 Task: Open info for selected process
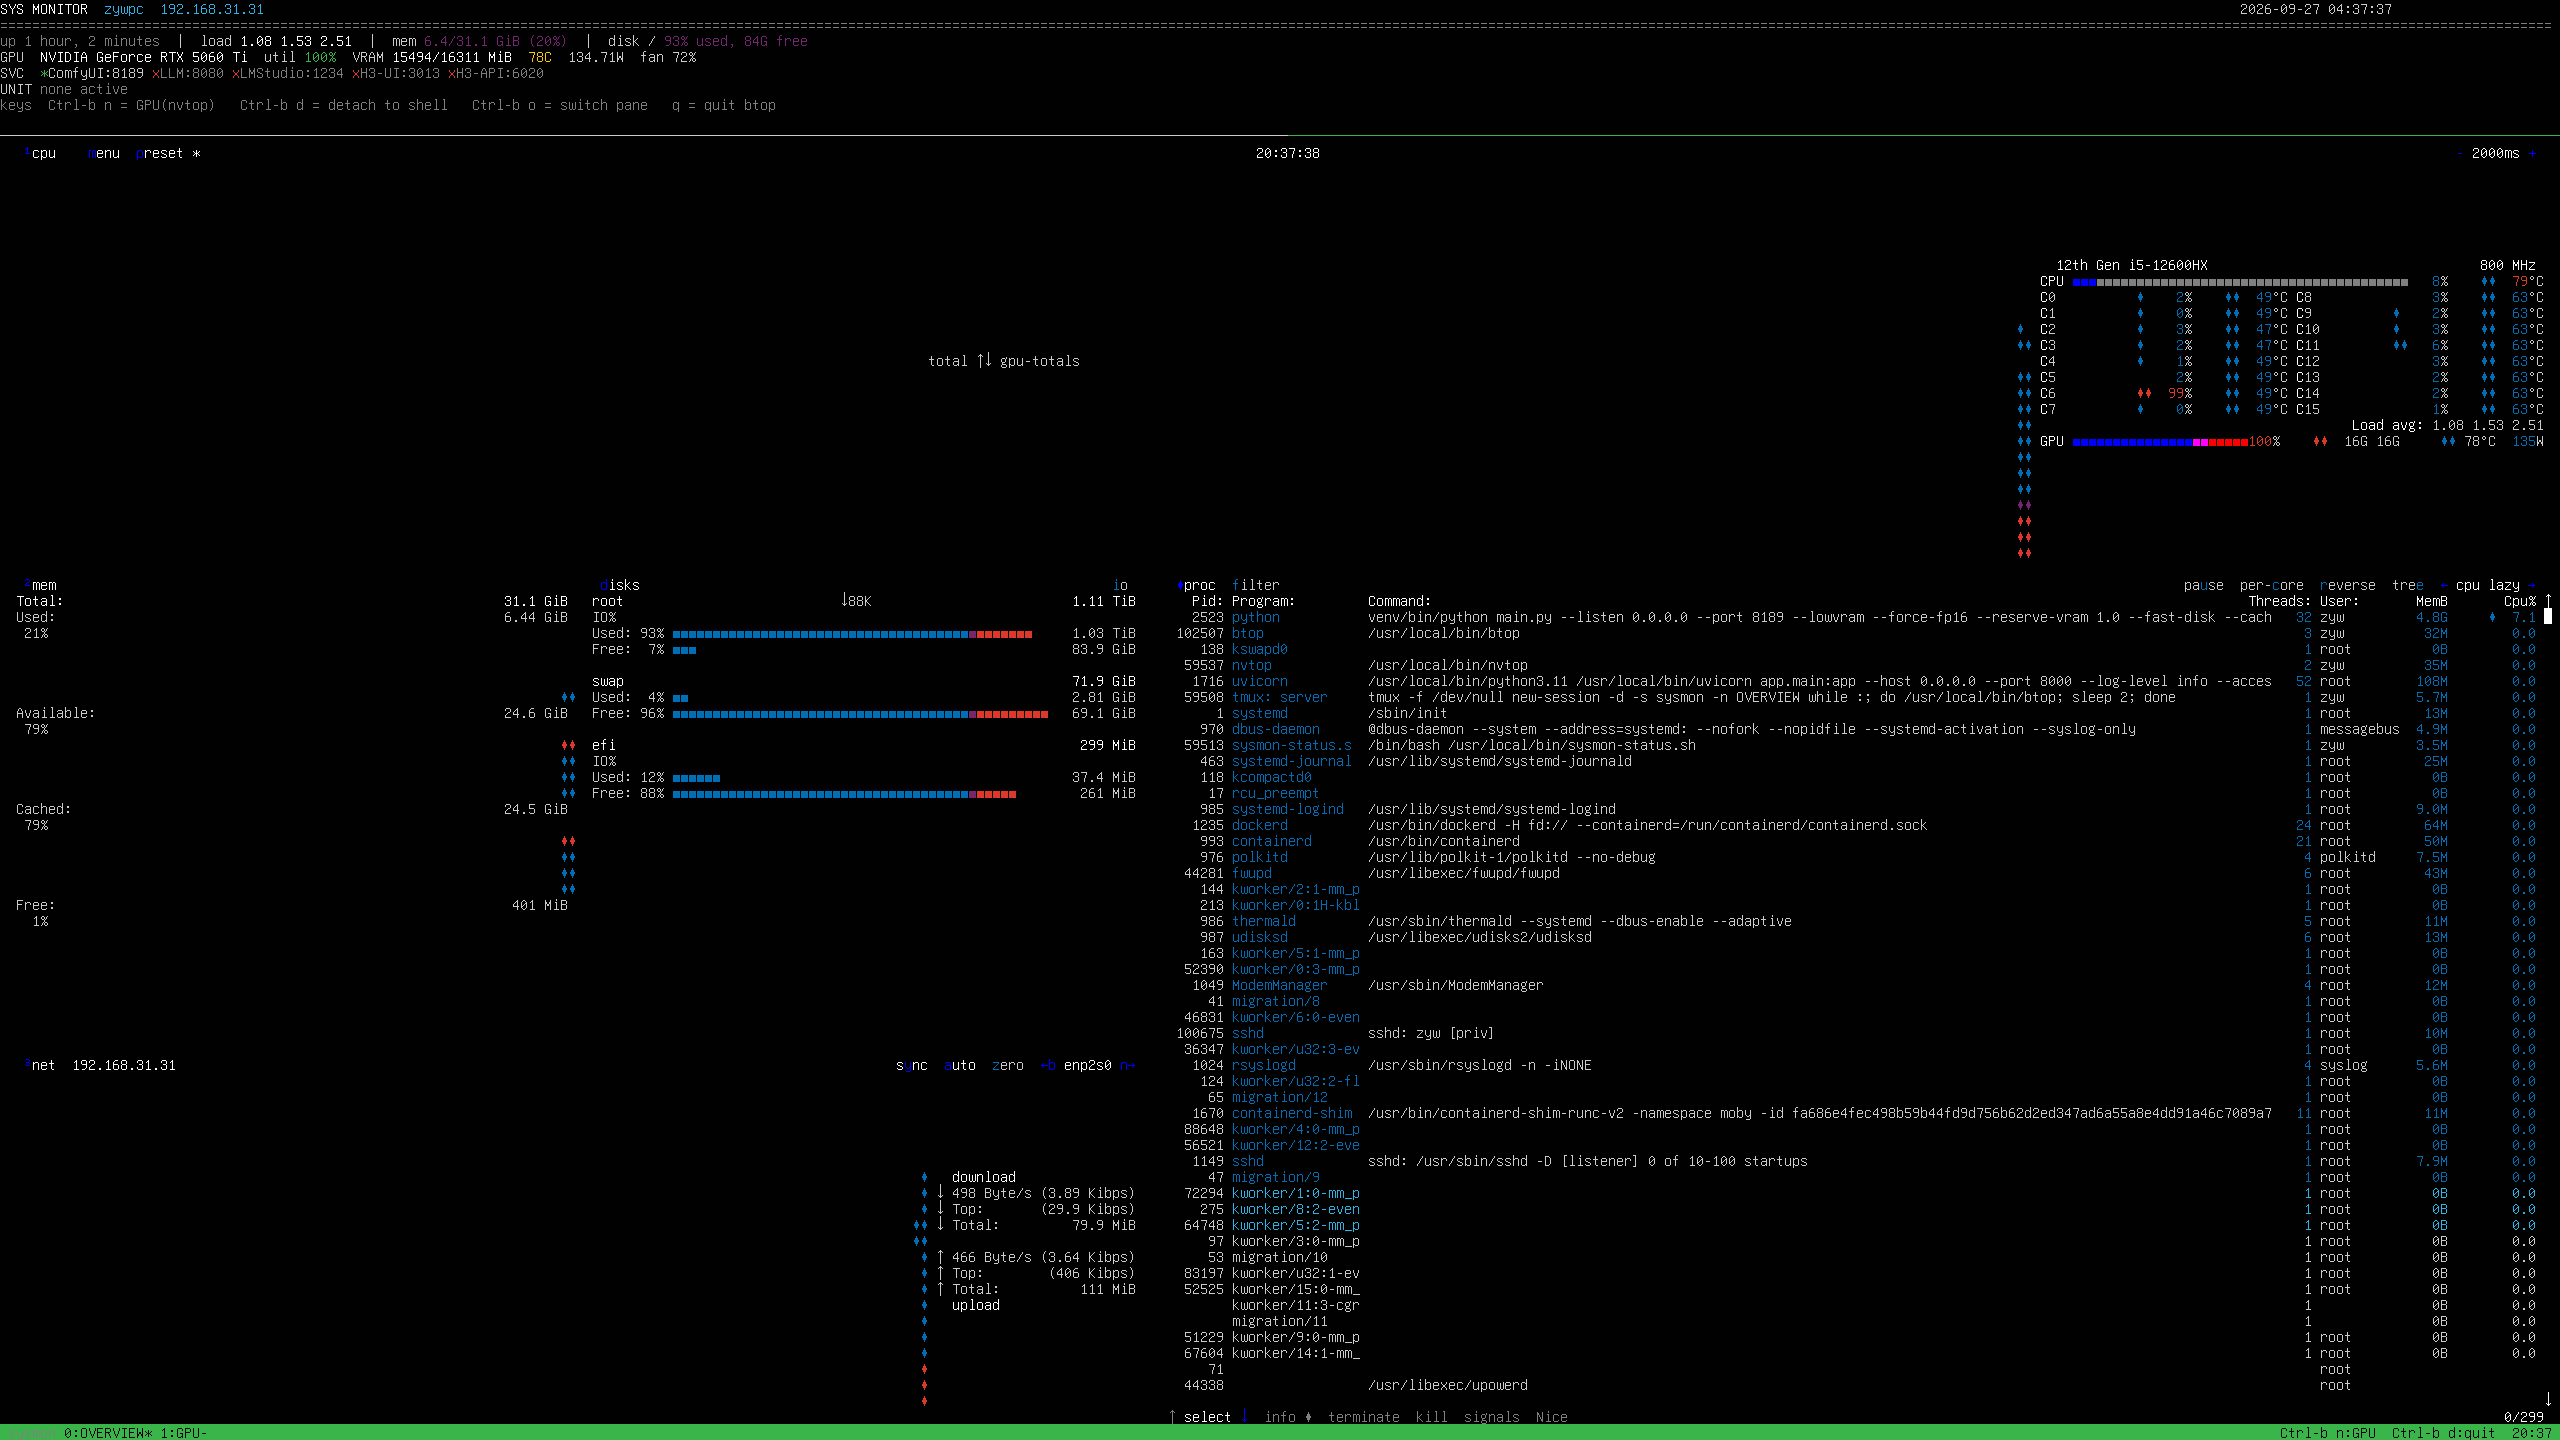(1280, 1417)
